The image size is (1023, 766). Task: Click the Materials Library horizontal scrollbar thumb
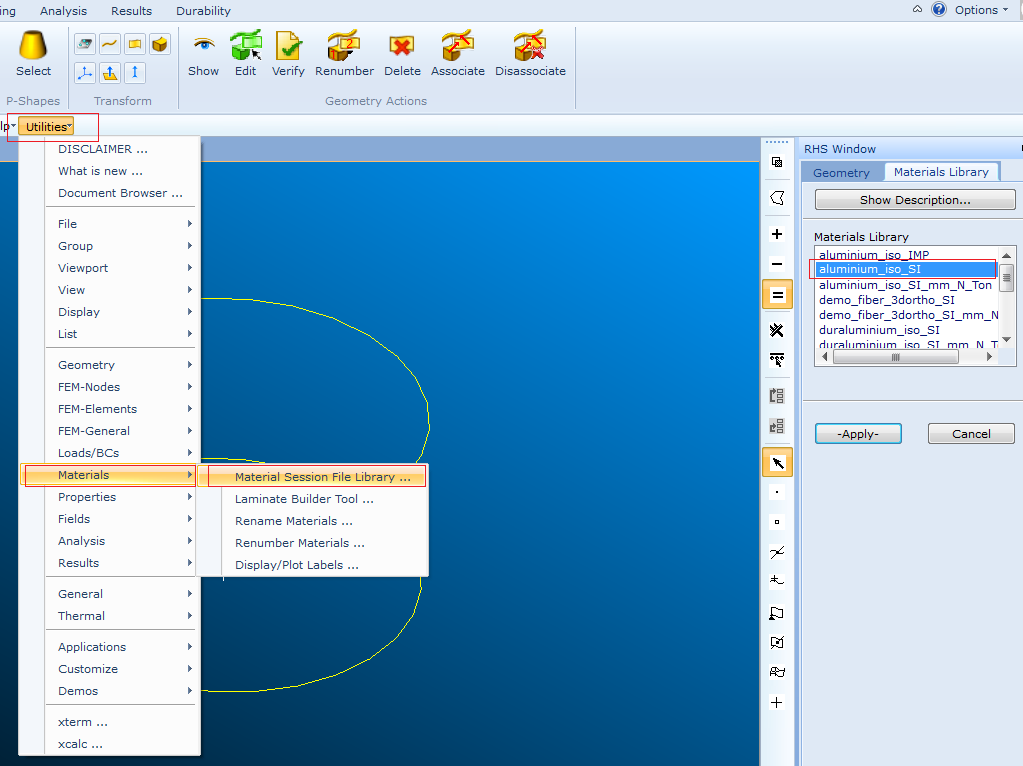click(x=895, y=357)
